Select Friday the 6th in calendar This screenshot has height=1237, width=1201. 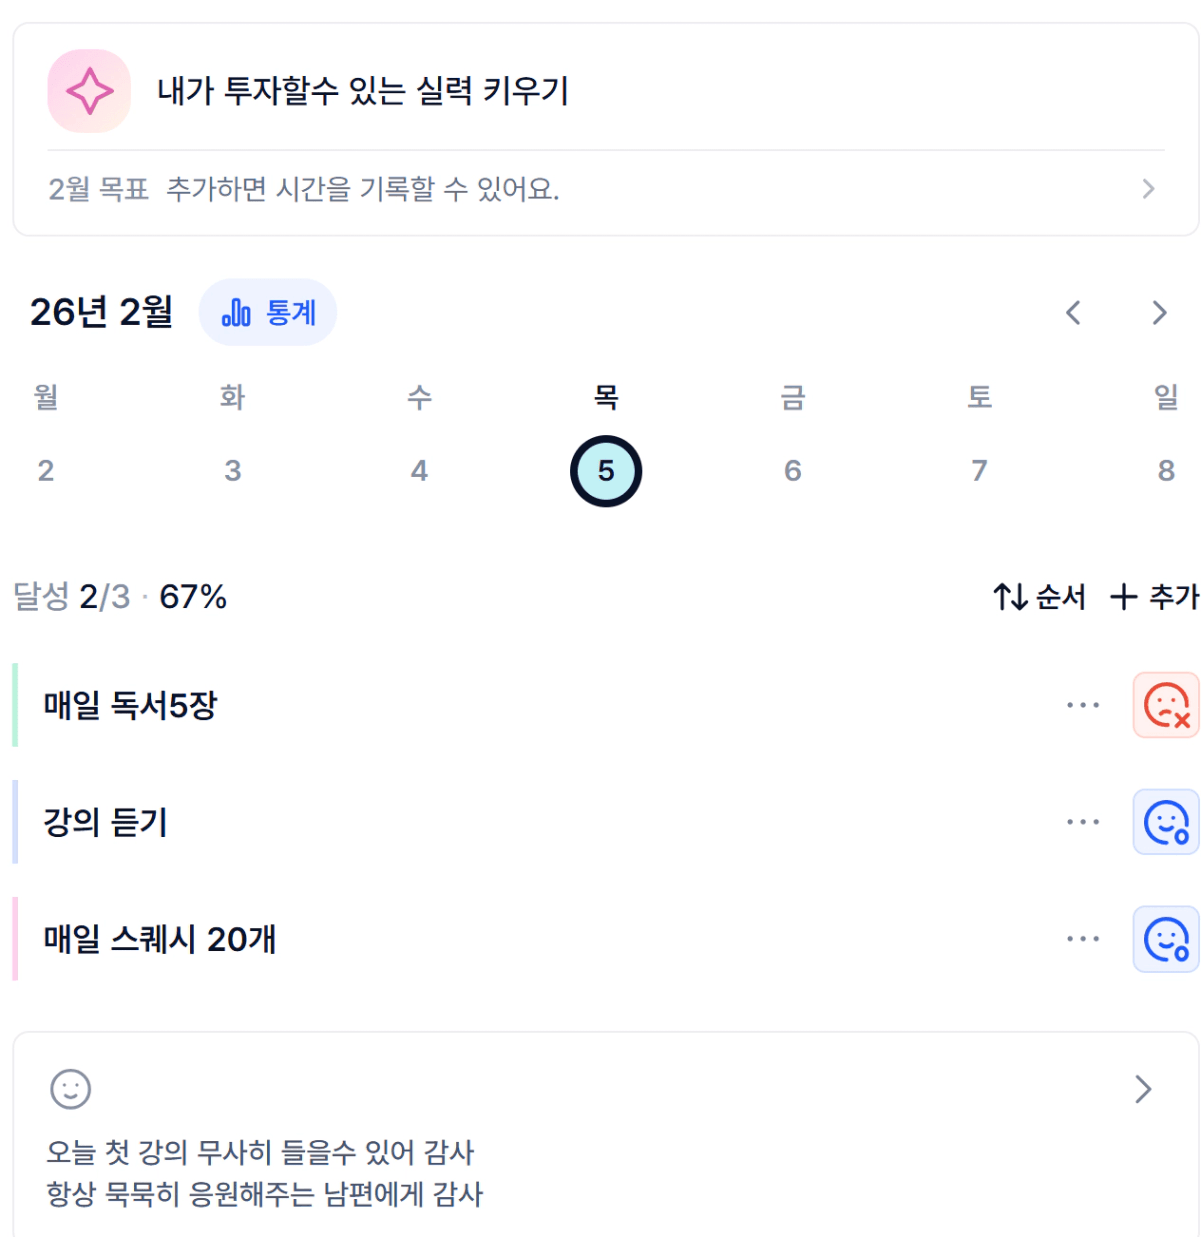792,470
